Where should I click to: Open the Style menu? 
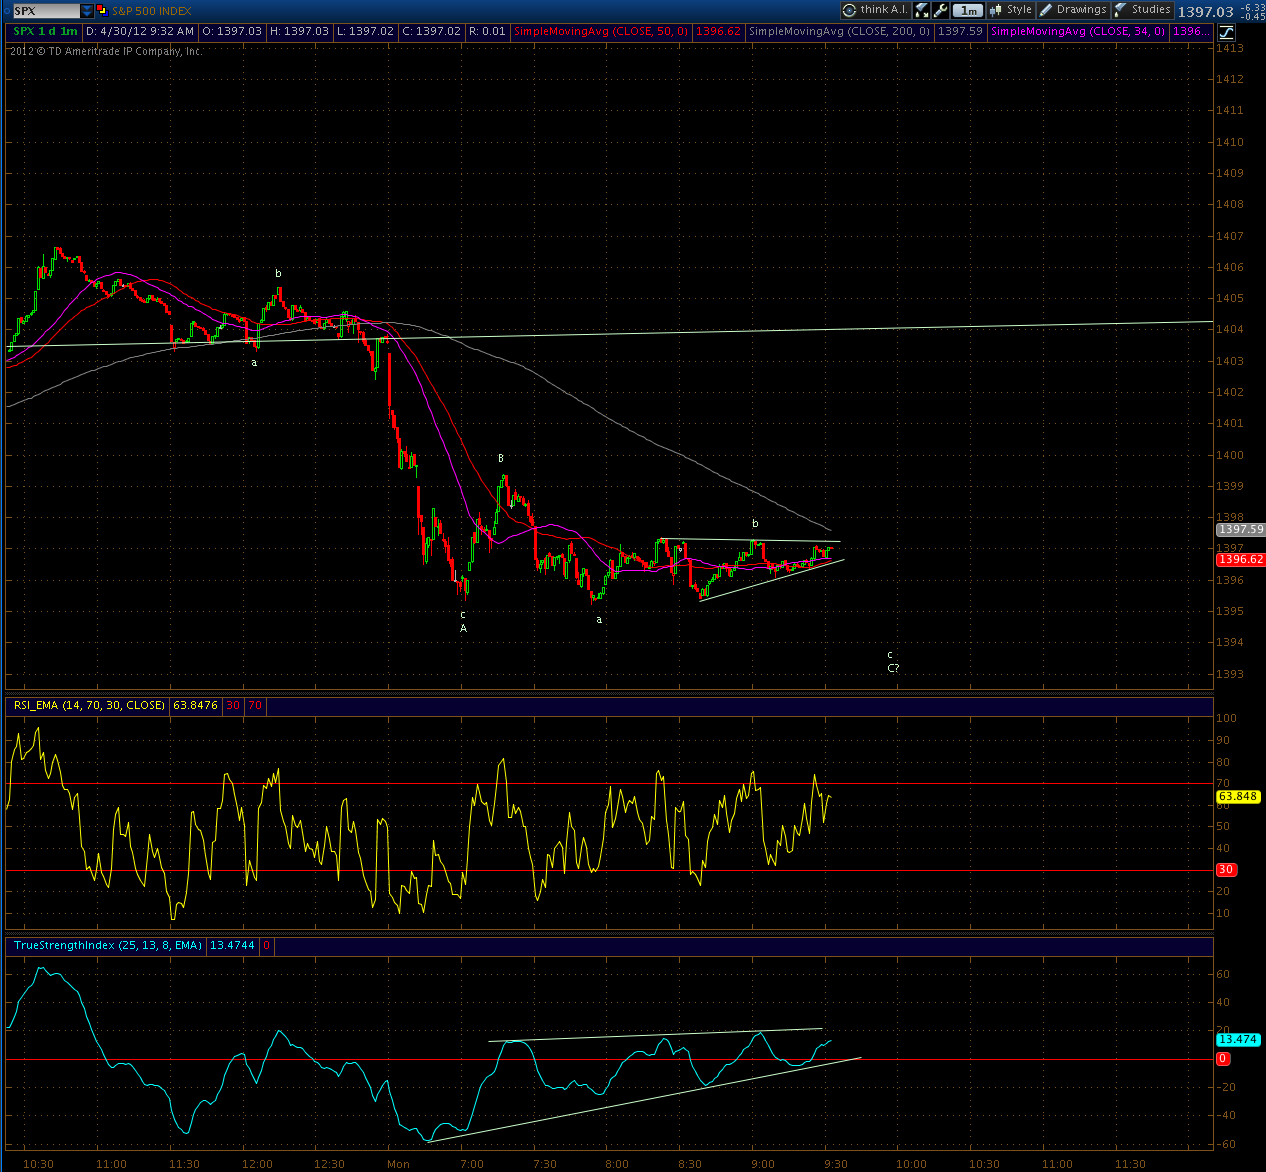[1010, 10]
